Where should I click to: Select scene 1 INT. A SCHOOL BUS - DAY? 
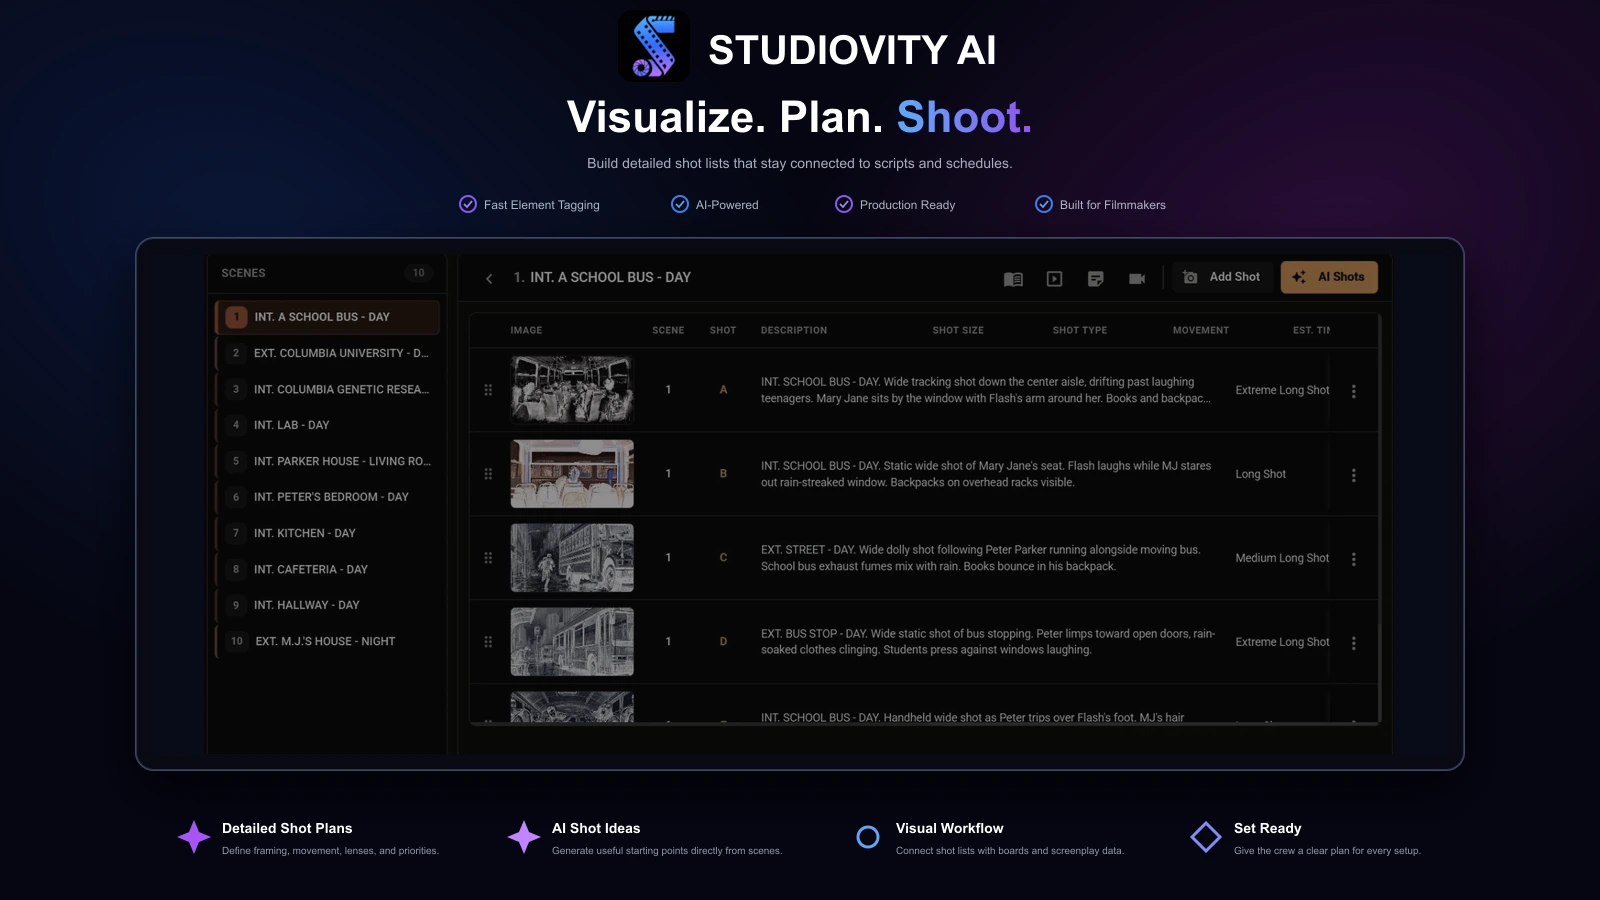point(328,317)
